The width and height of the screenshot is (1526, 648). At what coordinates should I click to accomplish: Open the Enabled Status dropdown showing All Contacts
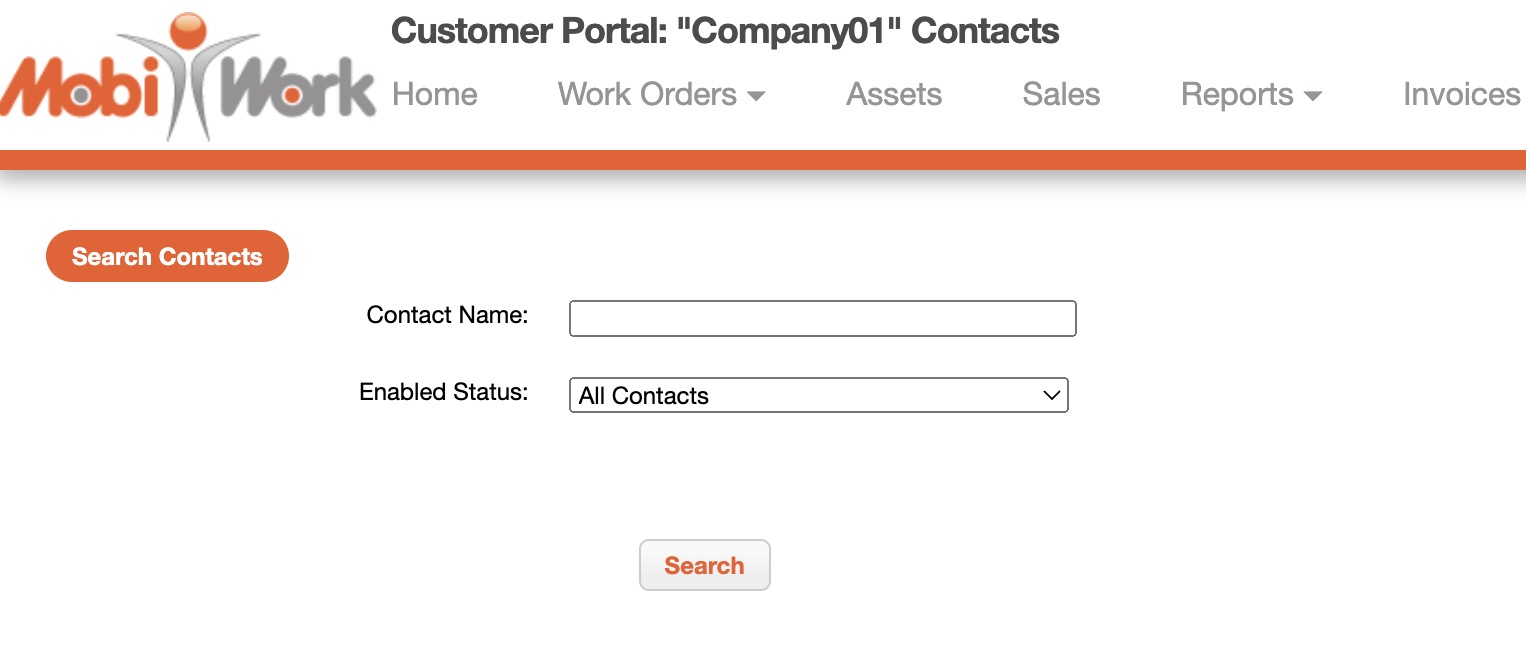(818, 395)
